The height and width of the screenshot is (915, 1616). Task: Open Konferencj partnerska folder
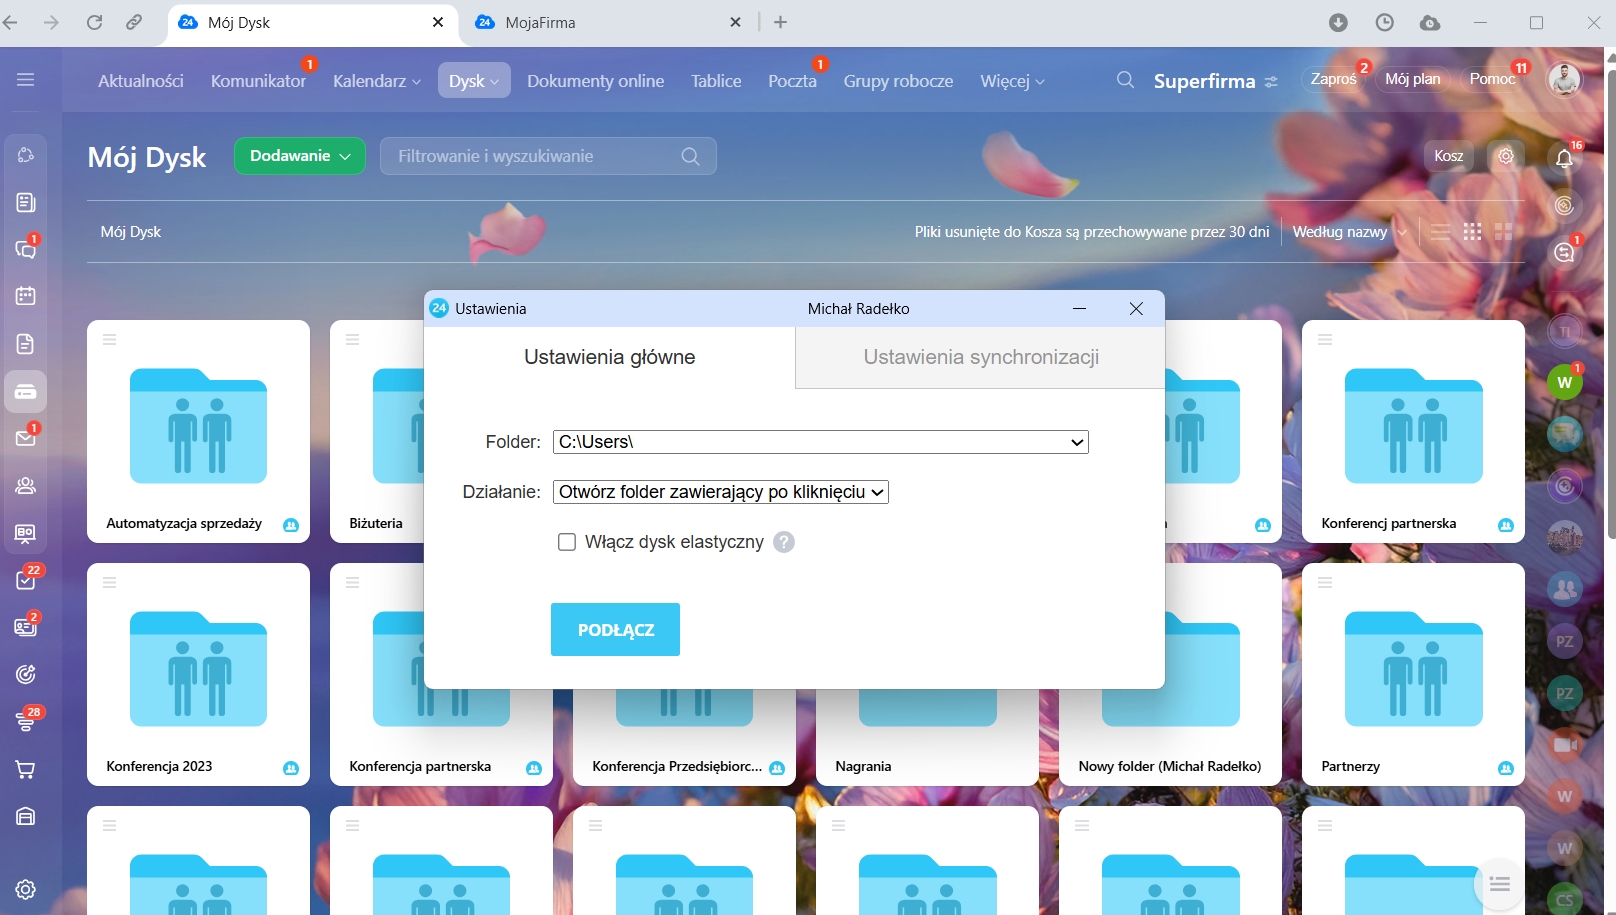(x=1413, y=431)
